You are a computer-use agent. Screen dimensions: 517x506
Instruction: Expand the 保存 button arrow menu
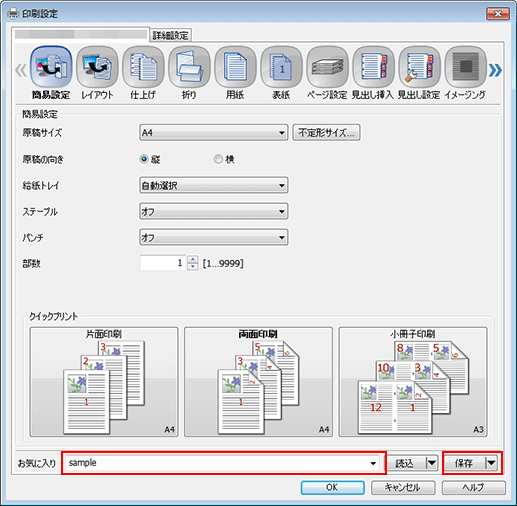[x=491, y=463]
